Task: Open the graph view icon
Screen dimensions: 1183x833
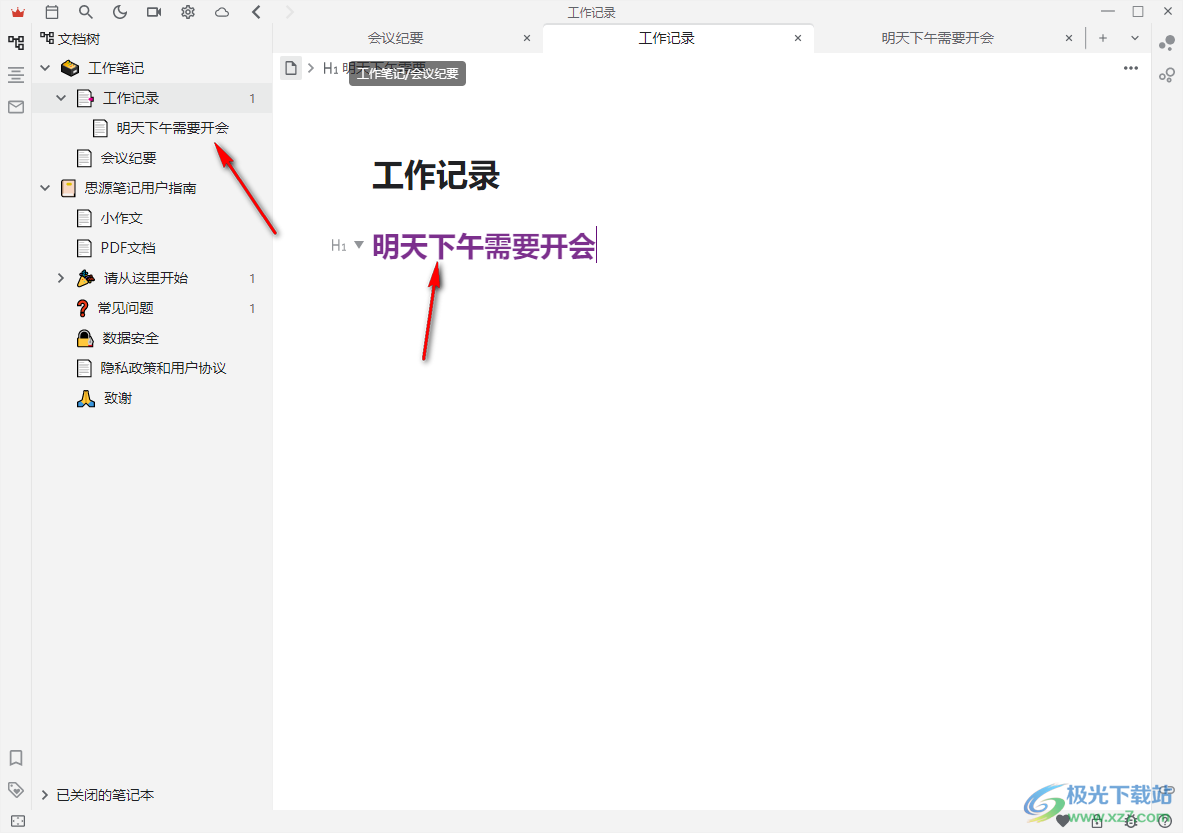Action: pos(1166,43)
